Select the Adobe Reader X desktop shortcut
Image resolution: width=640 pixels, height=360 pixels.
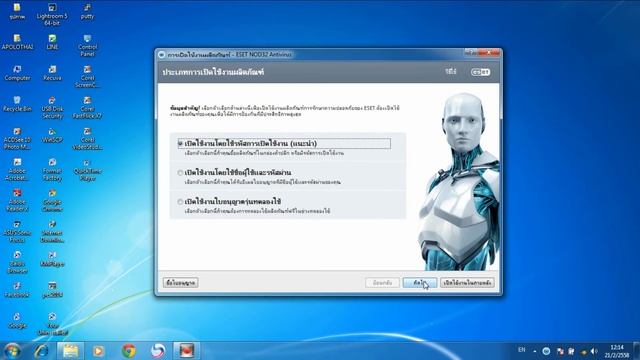(17, 201)
